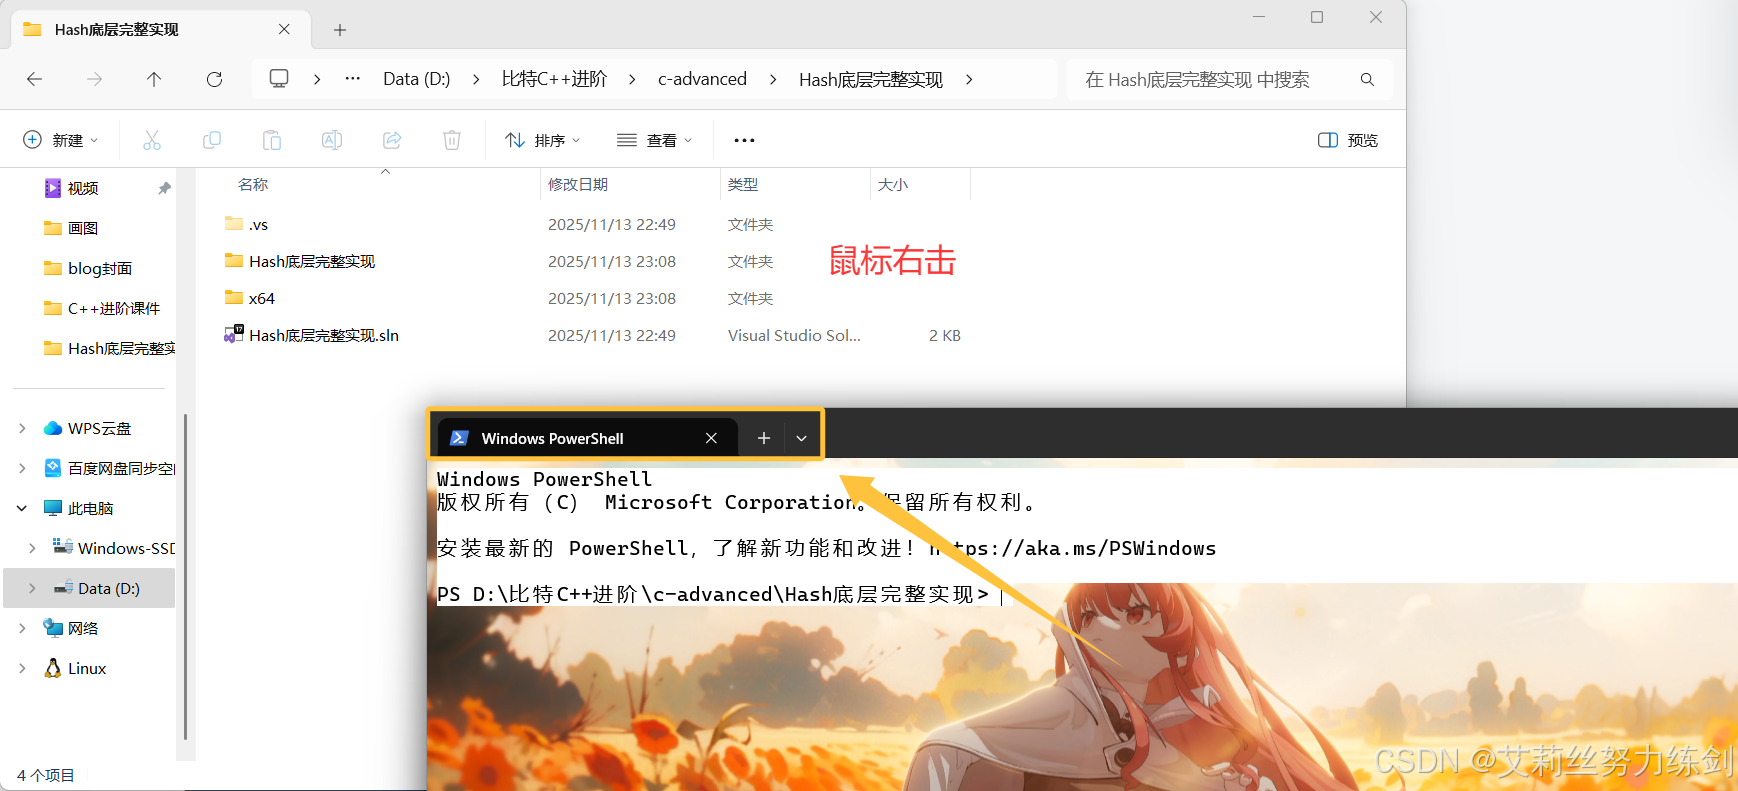Click the Paste icon in toolbar

coord(272,140)
